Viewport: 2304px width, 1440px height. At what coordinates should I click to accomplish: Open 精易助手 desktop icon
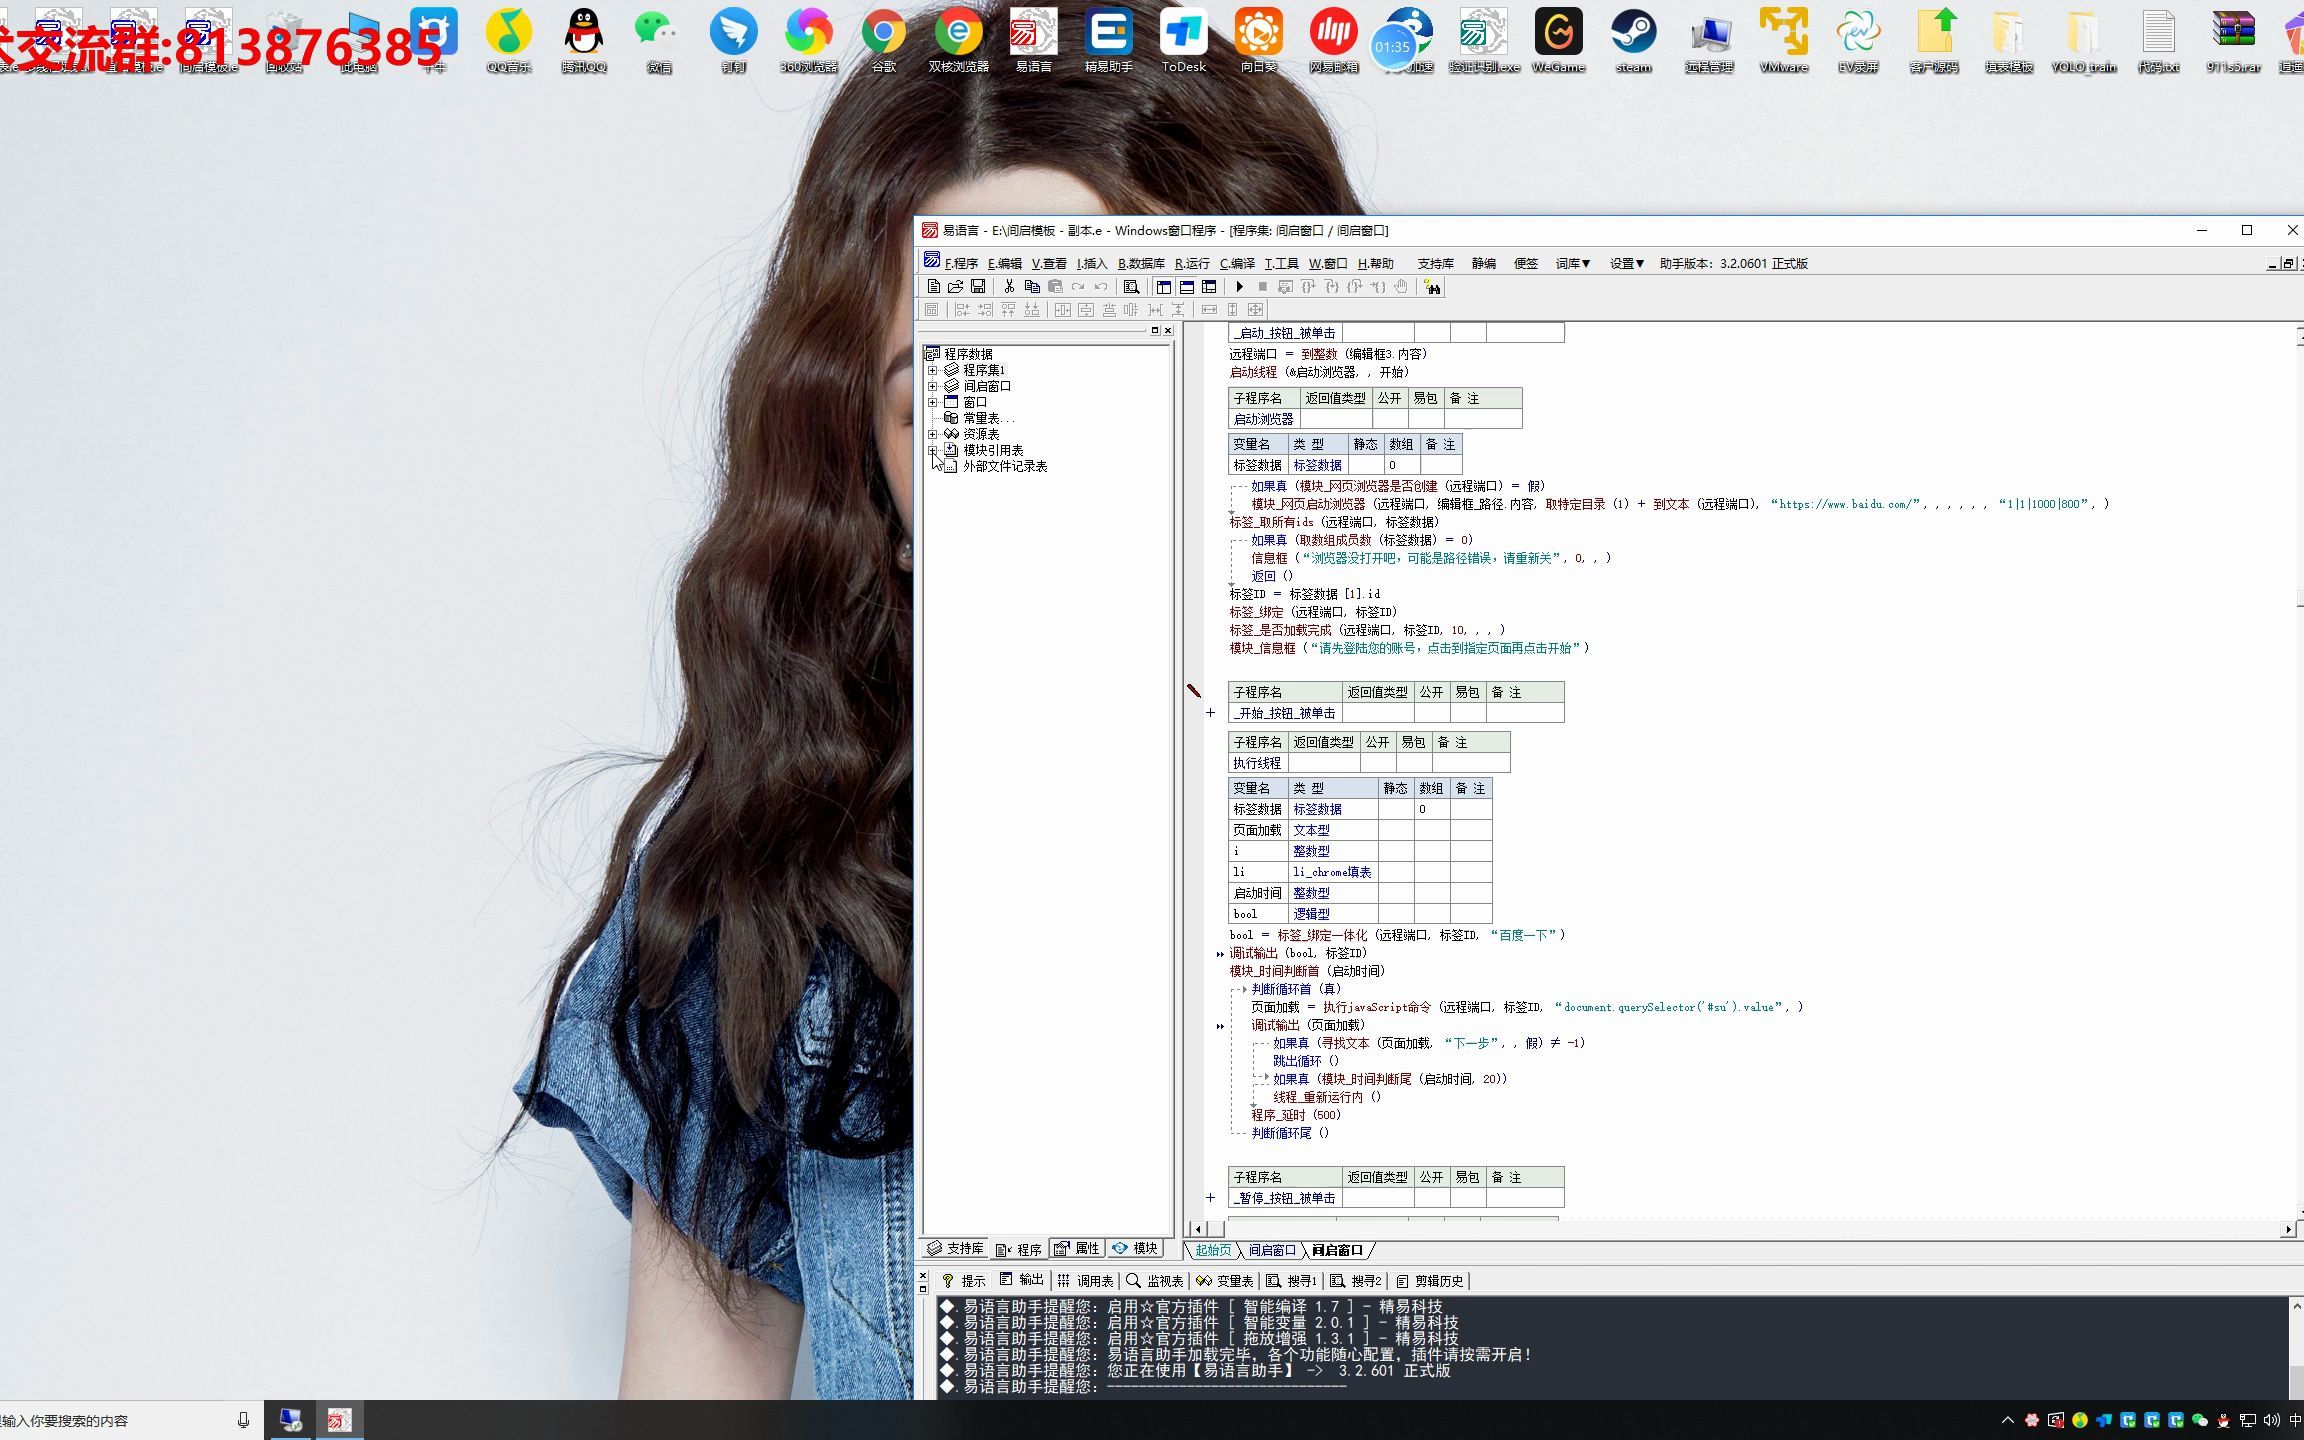point(1109,40)
